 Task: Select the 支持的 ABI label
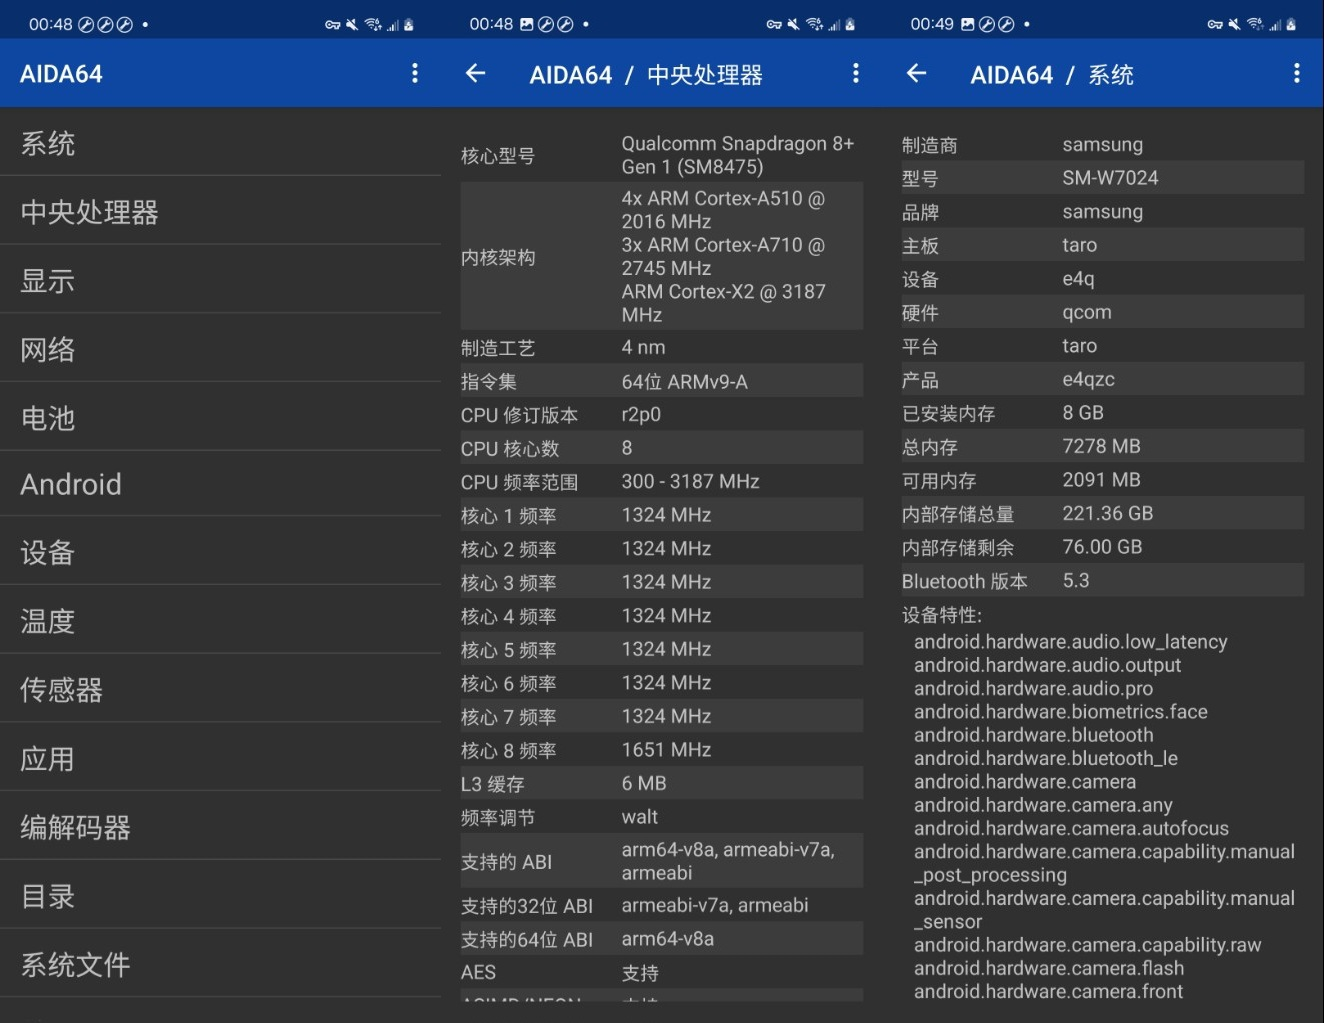pyautogui.click(x=506, y=862)
